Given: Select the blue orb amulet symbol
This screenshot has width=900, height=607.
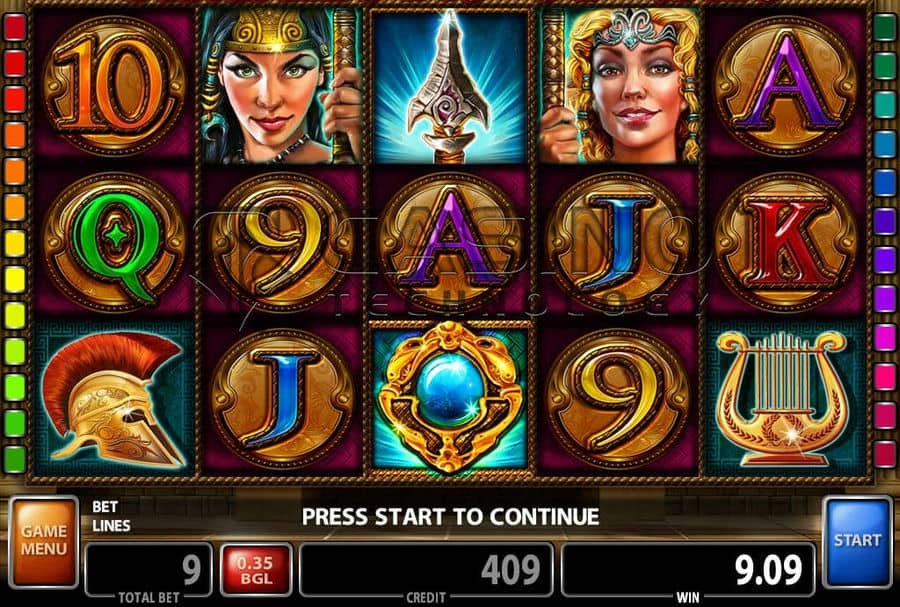Looking at the screenshot, I should pos(450,397).
